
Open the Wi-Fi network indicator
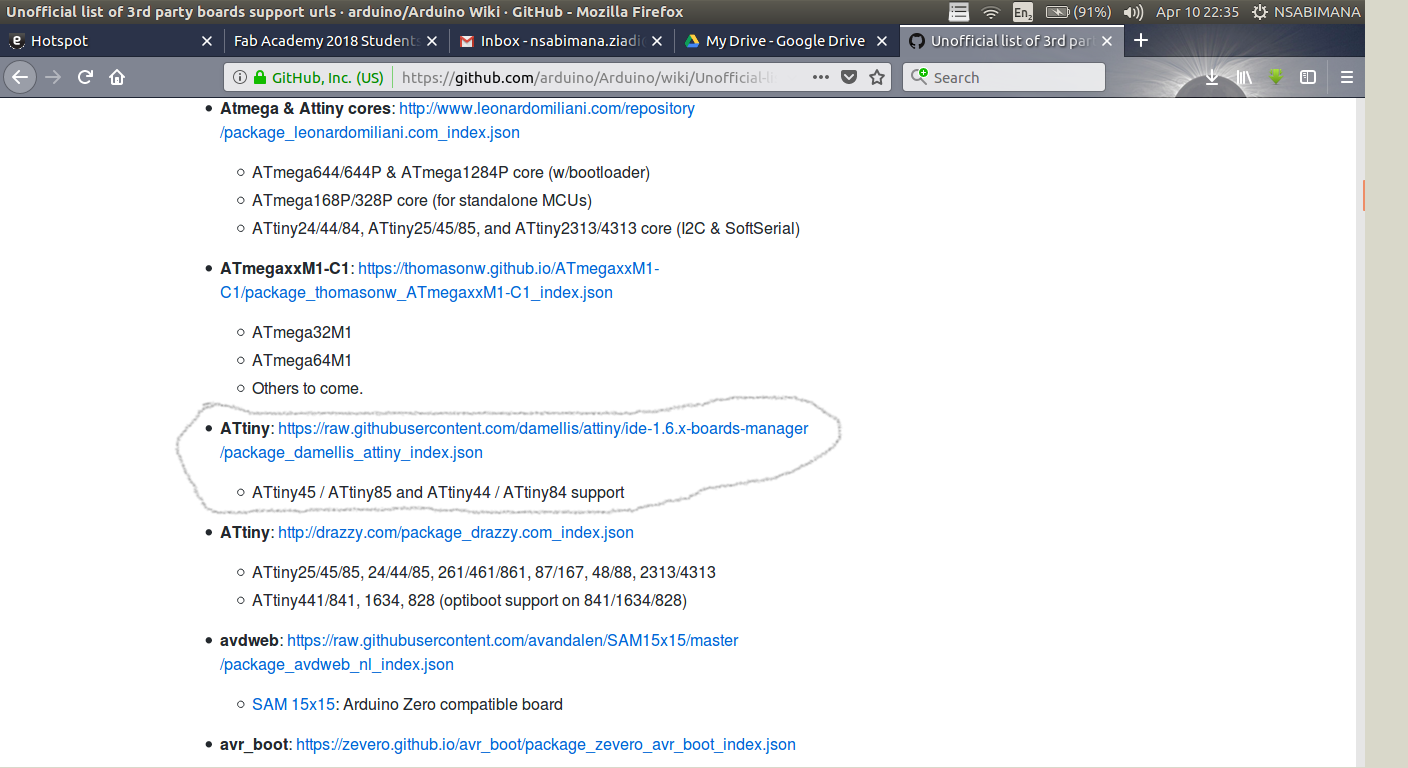point(990,12)
